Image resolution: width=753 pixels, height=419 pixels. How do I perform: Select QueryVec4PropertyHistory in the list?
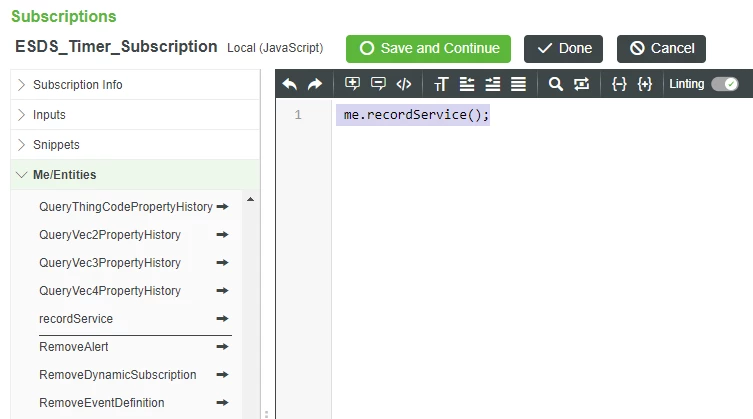[110, 290]
